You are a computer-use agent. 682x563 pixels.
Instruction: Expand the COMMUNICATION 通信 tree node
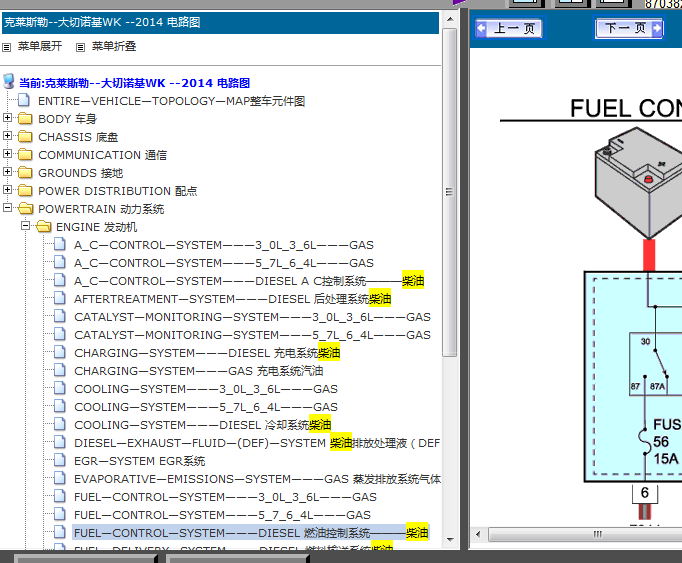(x=7, y=154)
